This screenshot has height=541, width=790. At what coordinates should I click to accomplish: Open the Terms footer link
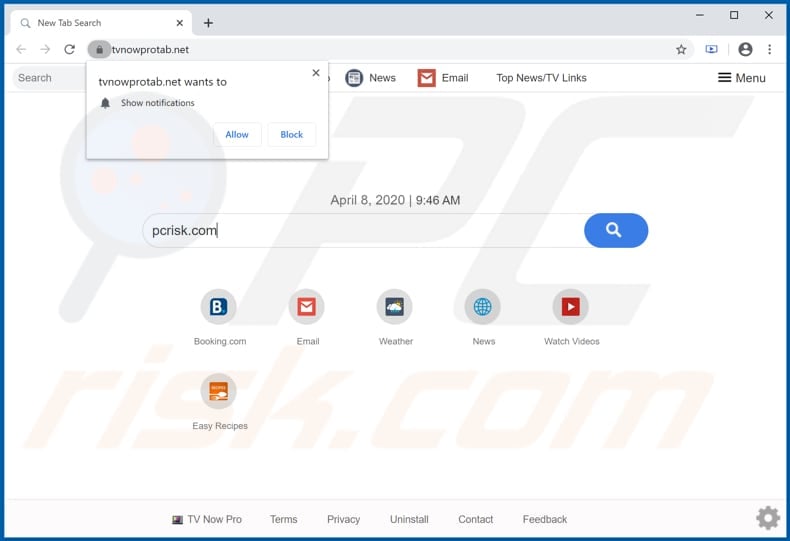pyautogui.click(x=284, y=519)
